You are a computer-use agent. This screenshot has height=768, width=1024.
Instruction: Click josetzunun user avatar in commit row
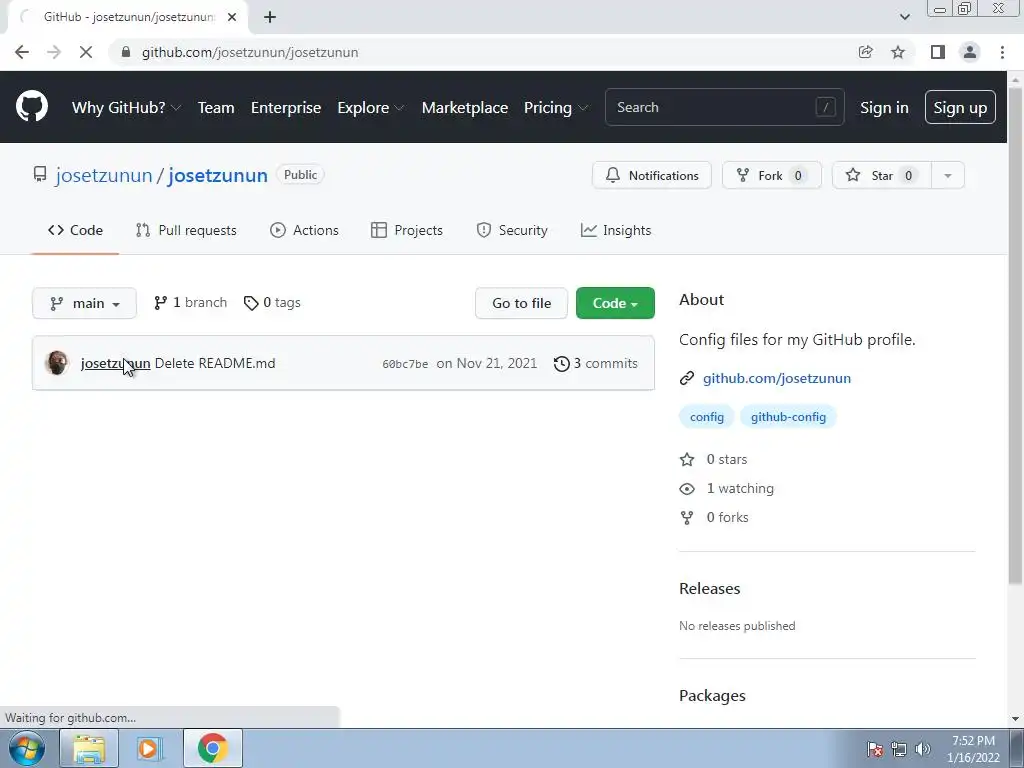[57, 363]
